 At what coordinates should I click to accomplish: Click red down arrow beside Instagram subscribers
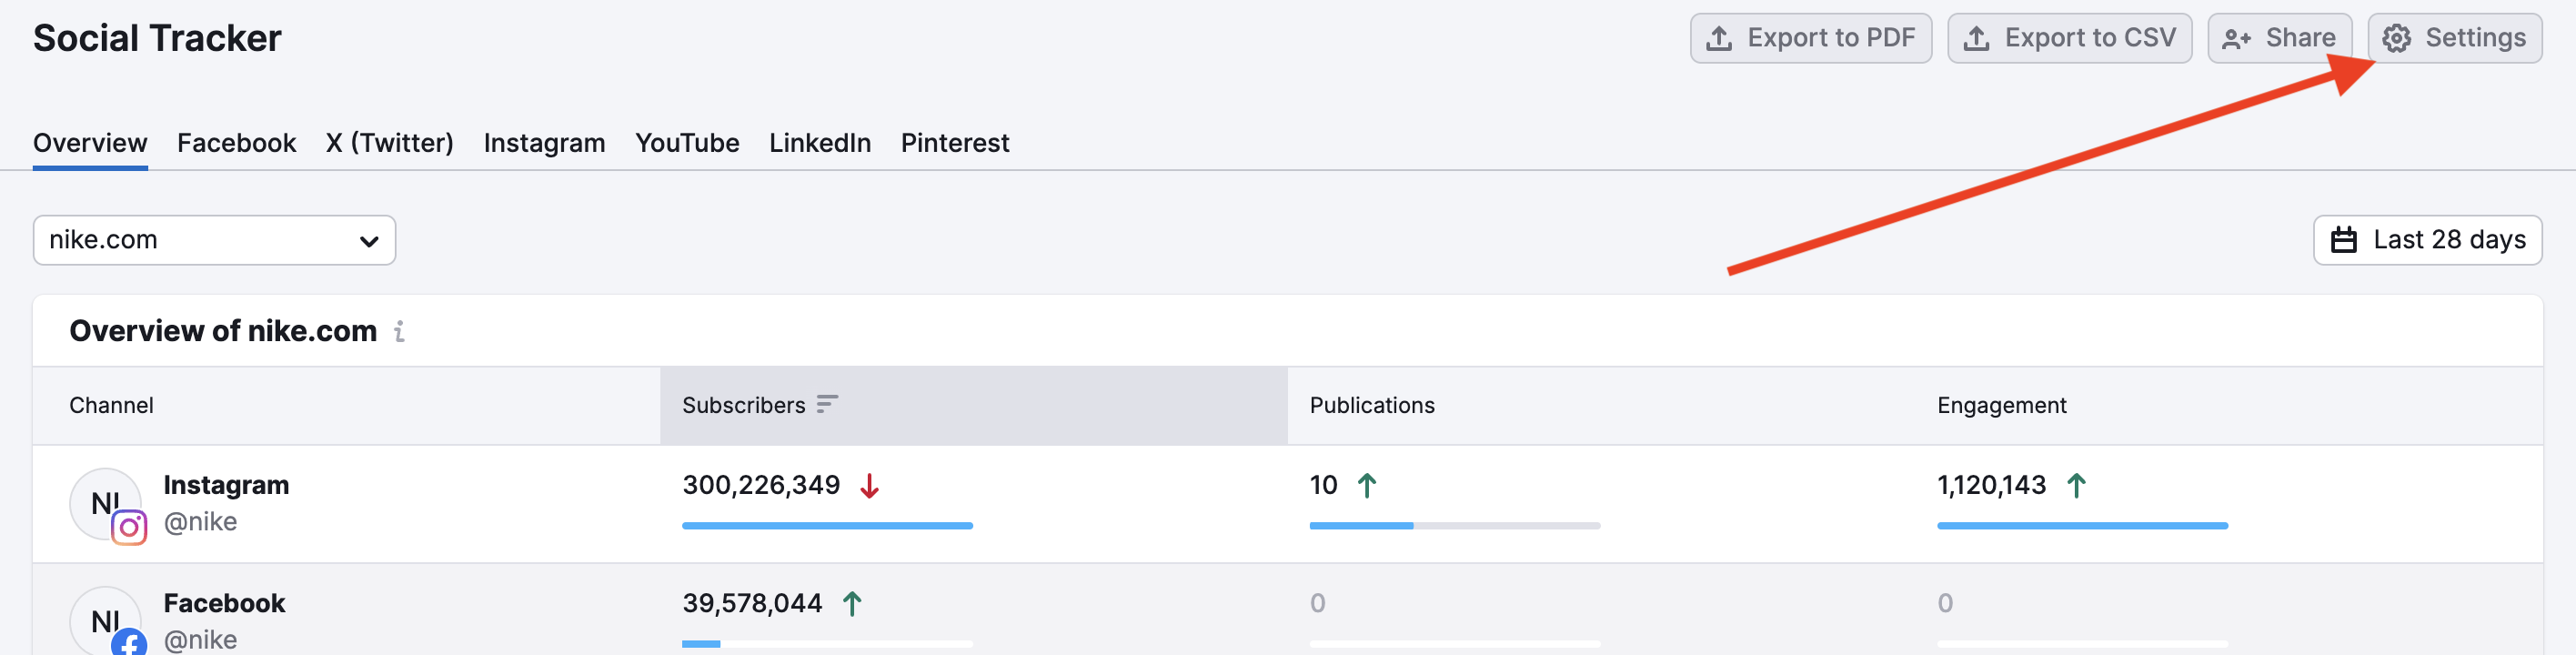869,486
